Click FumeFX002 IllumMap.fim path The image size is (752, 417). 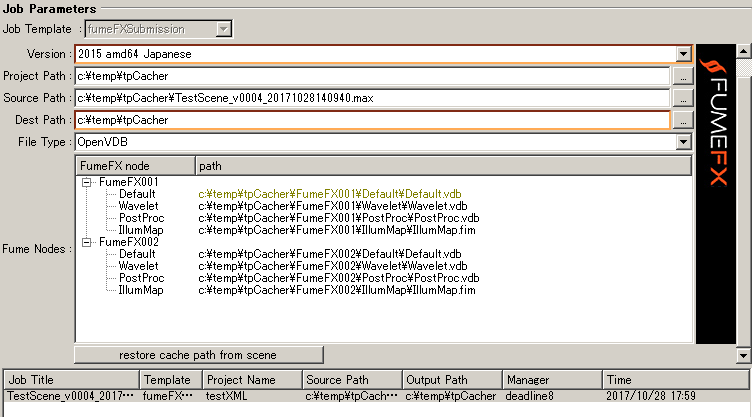(x=337, y=290)
